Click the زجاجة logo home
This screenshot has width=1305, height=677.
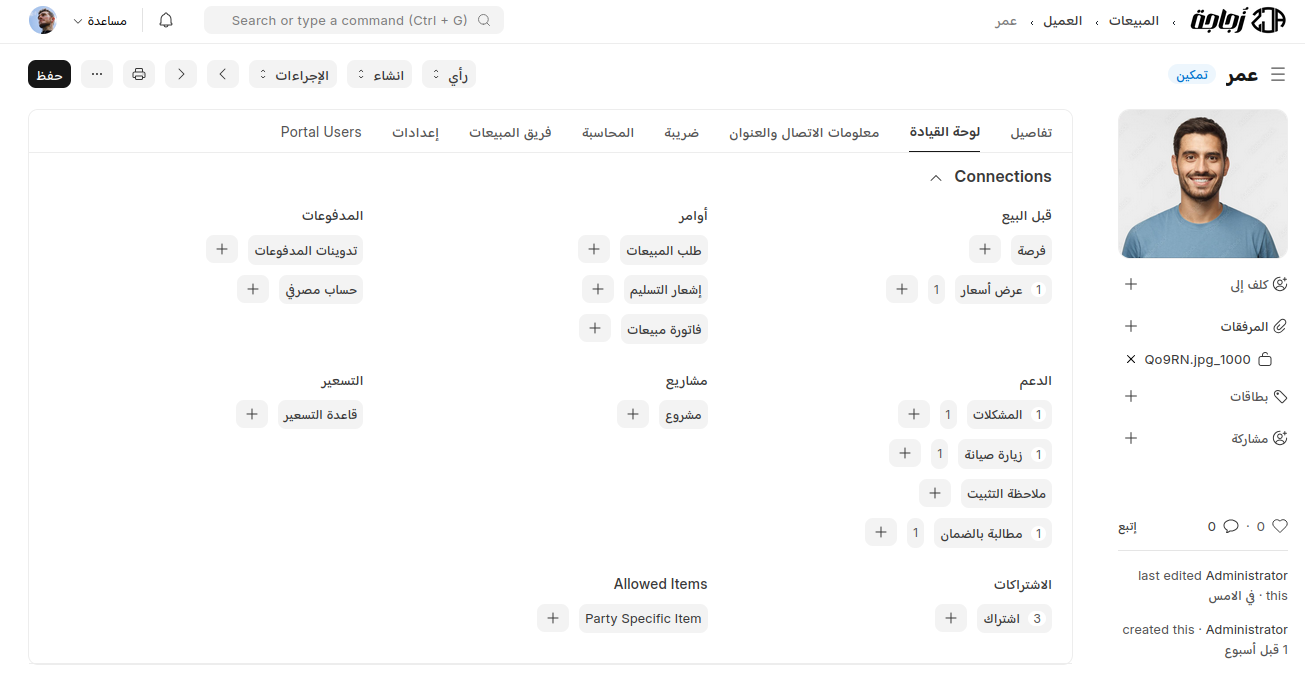point(1238,20)
